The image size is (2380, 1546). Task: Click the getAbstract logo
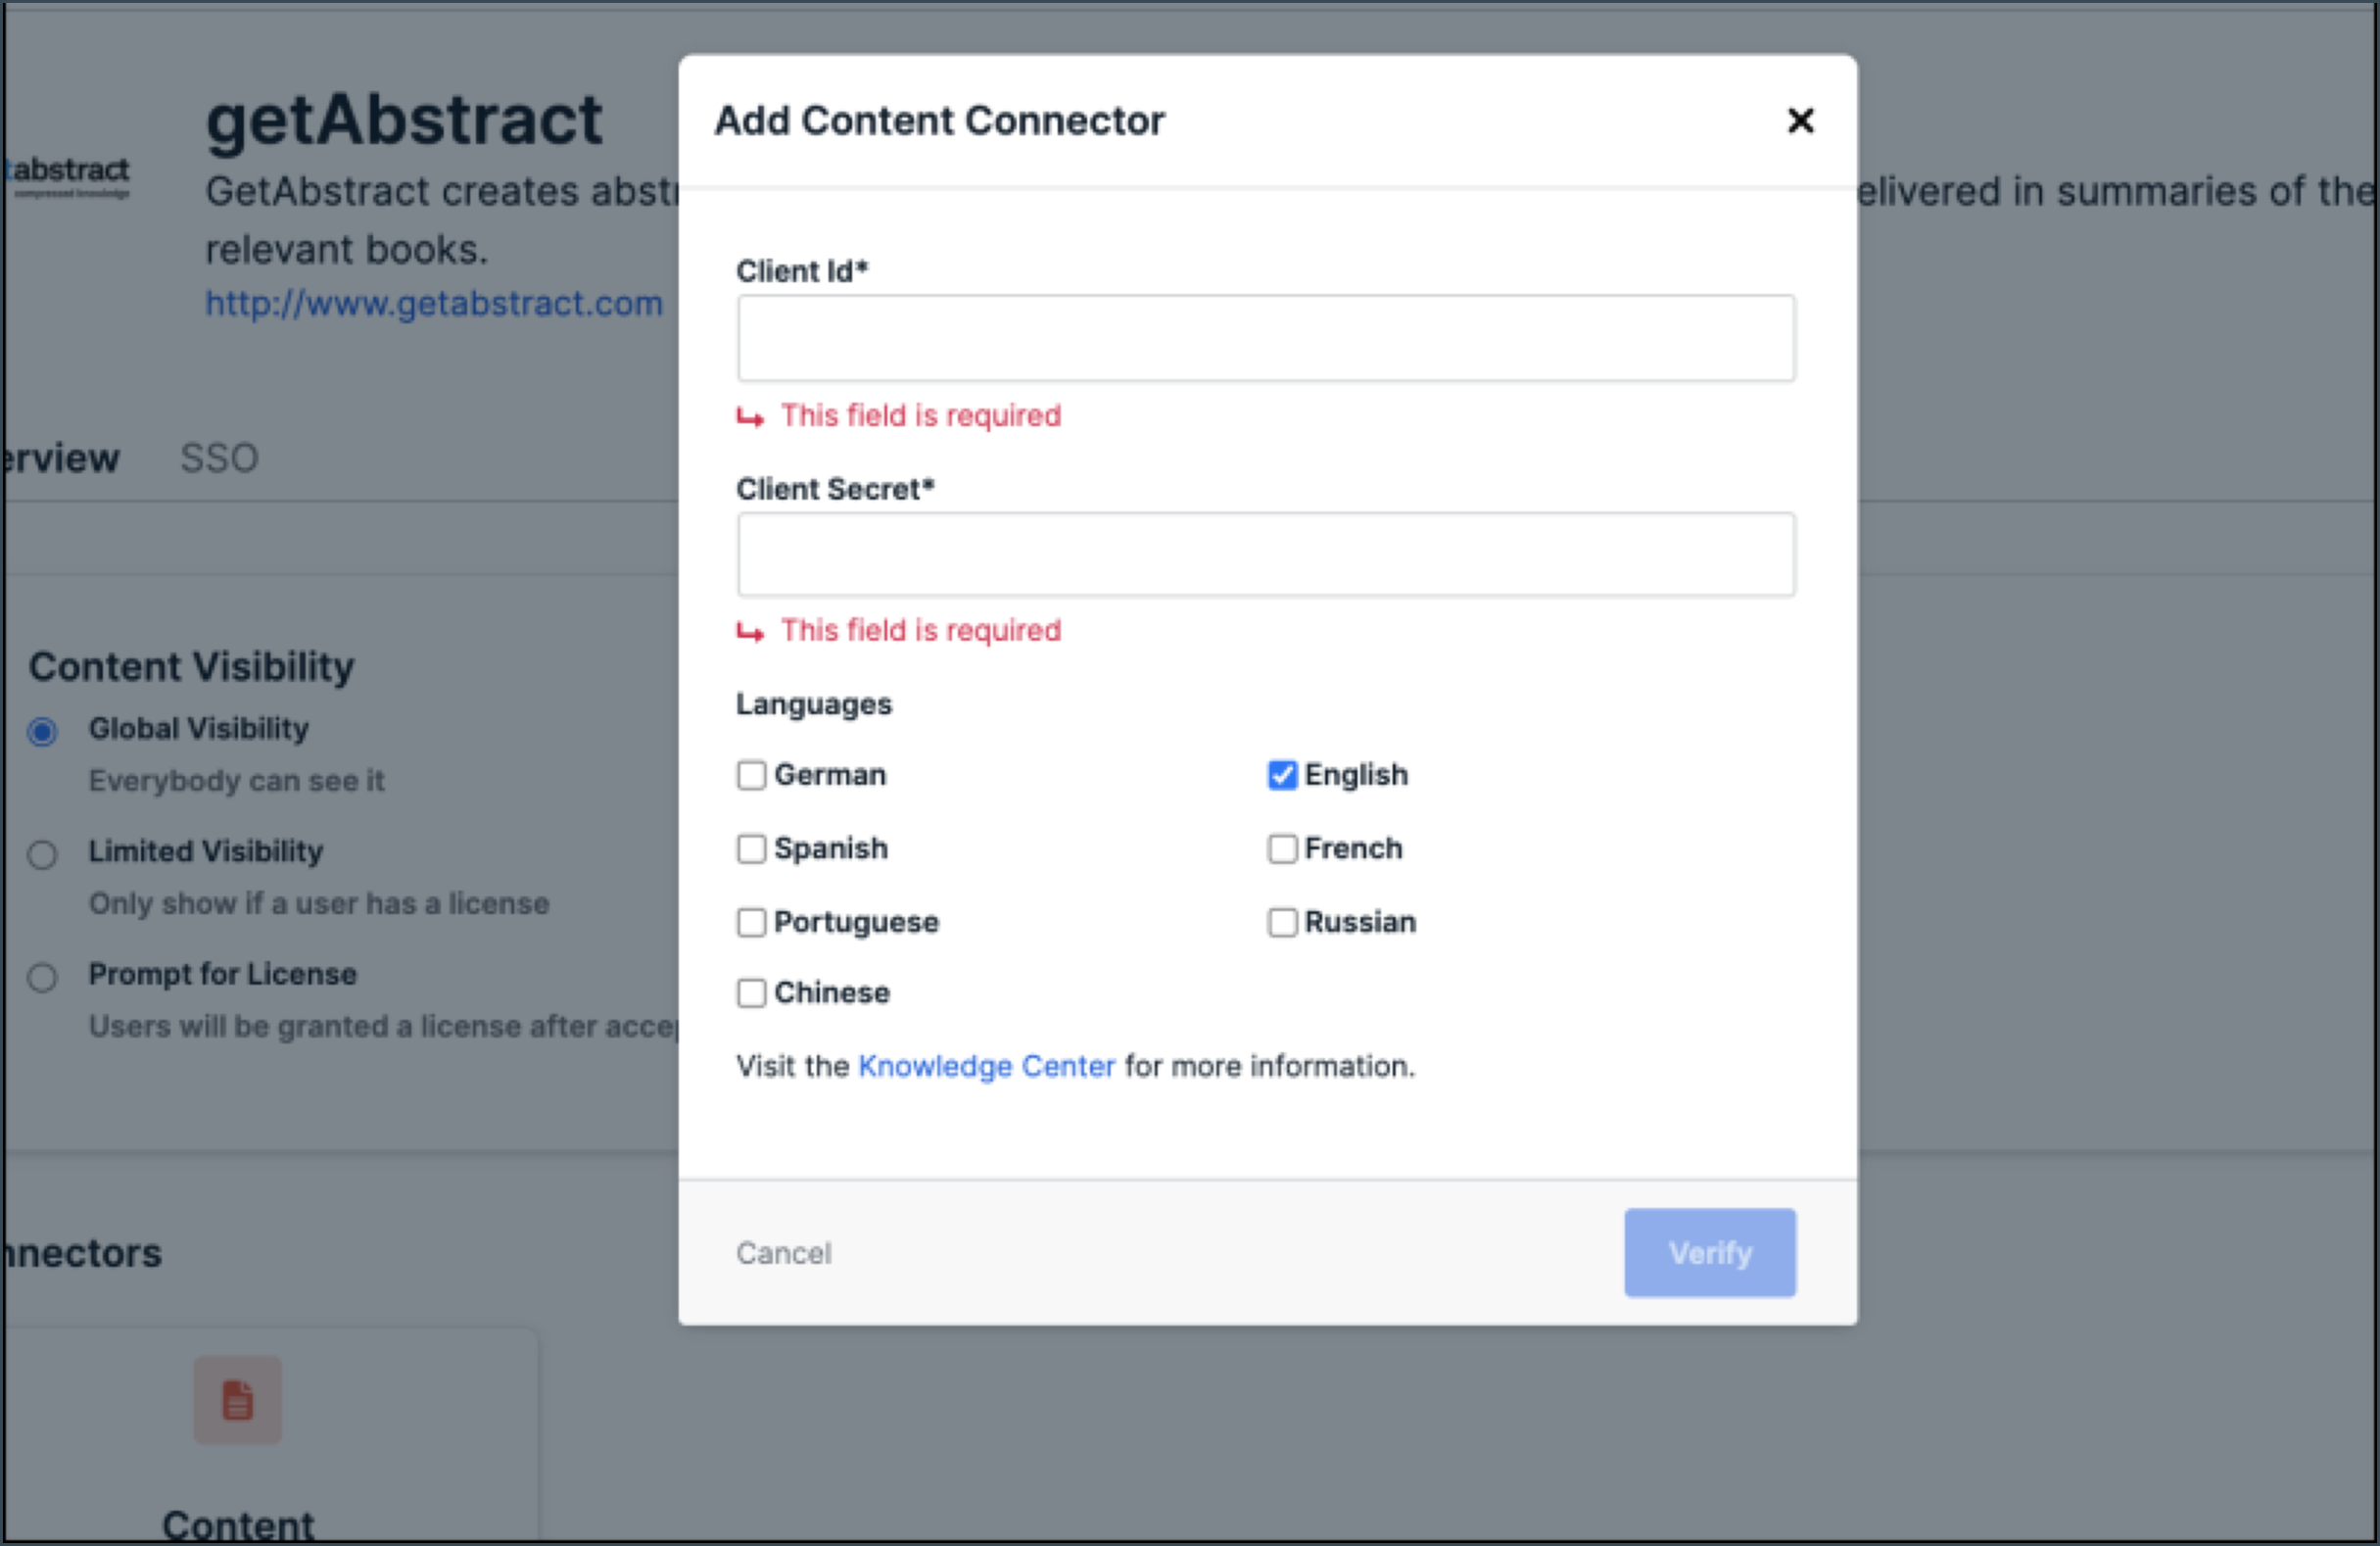(66, 172)
